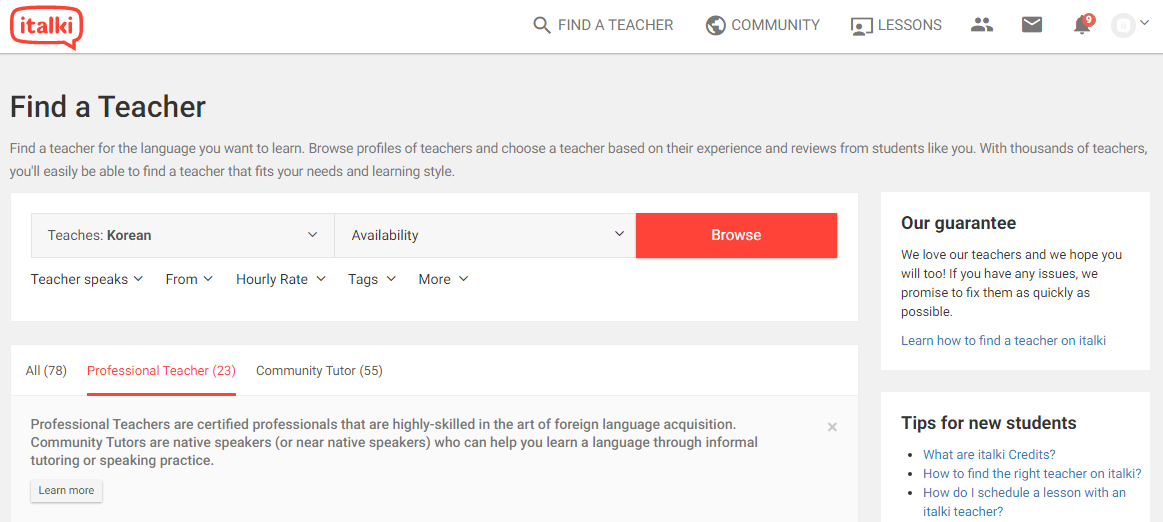
Task: Switch to the All (78) tab
Action: (46, 371)
